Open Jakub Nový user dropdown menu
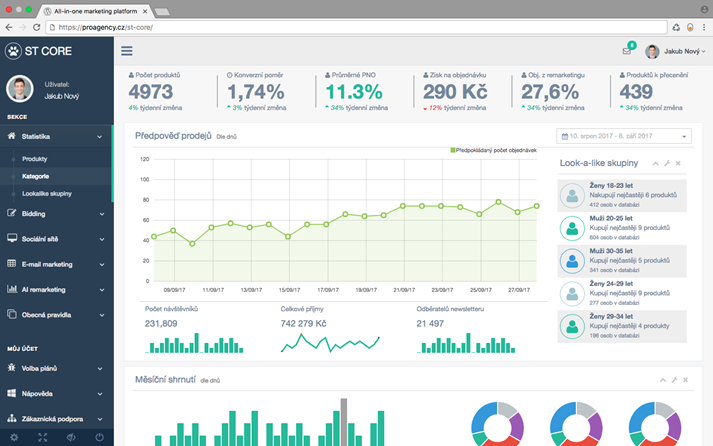Image resolution: width=713 pixels, height=446 pixels. coord(677,52)
